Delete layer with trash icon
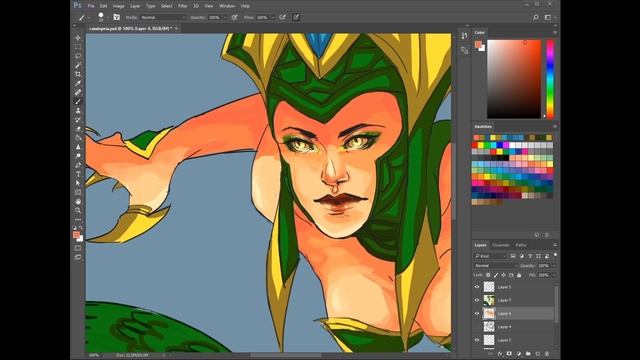The height and width of the screenshot is (360, 640). [547, 353]
